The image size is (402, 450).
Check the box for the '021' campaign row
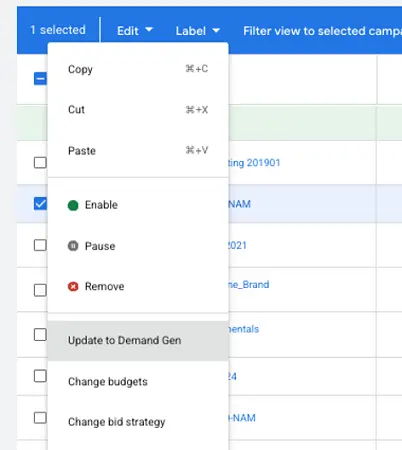pyautogui.click(x=40, y=246)
